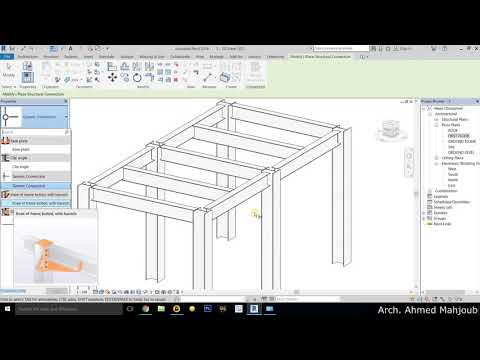Open ROOF floor plan in browser
This screenshot has height=360, width=480.
pyautogui.click(x=452, y=130)
